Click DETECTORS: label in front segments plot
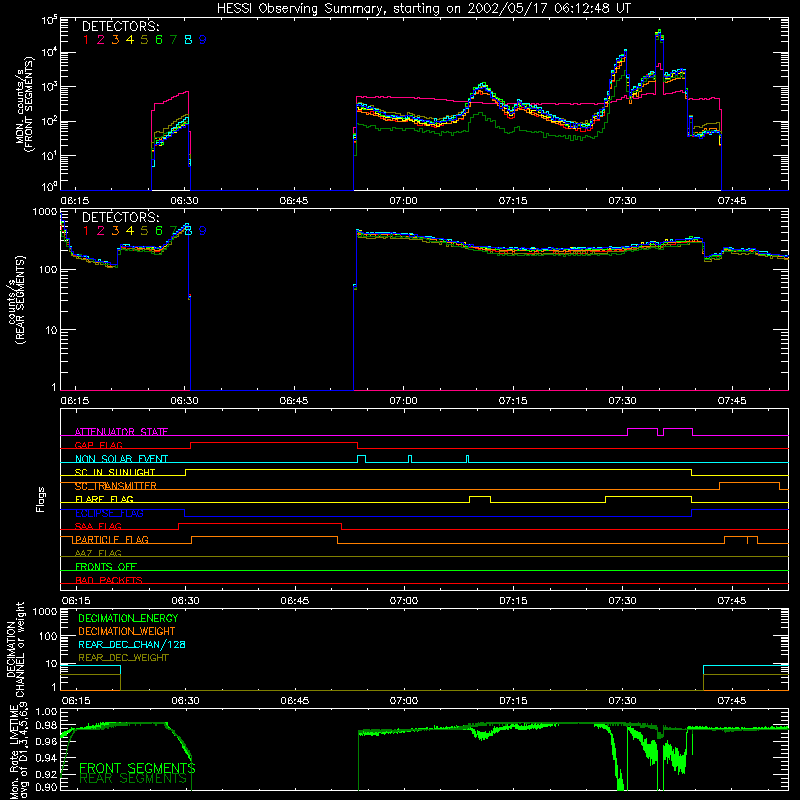Screen dimensions: 800x800 [120, 26]
